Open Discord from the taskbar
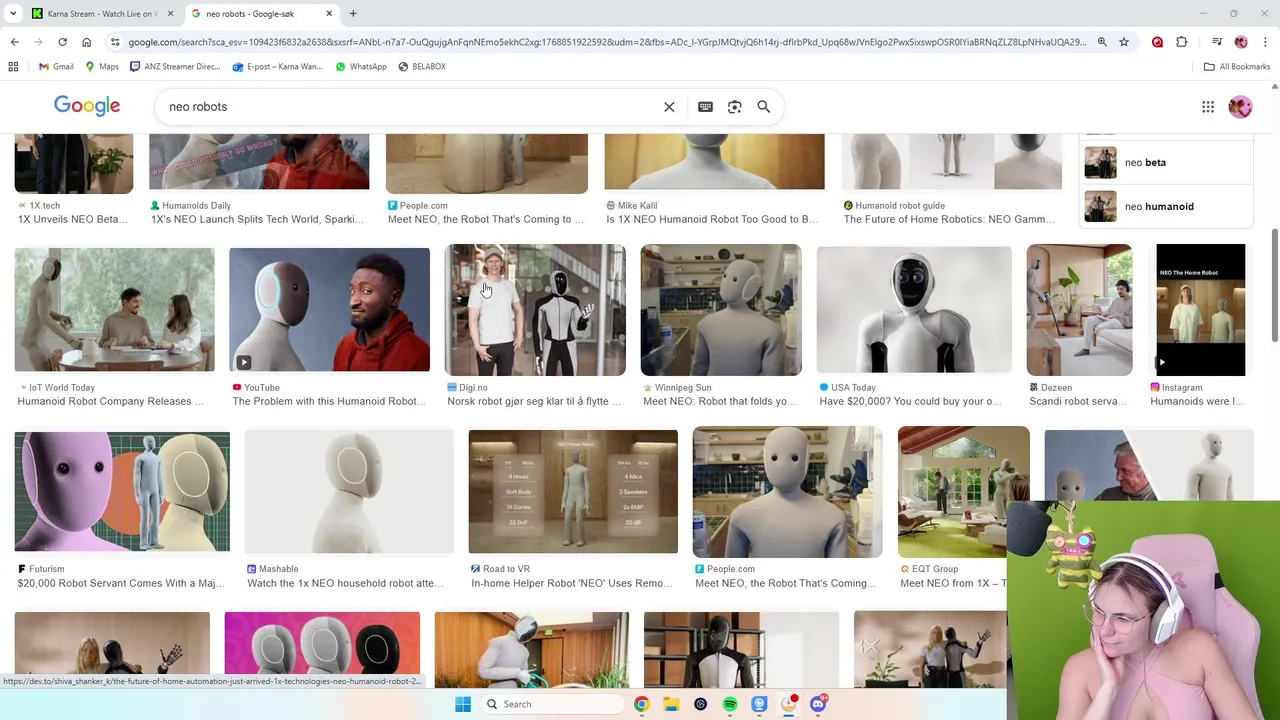The image size is (1280, 720). (819, 704)
